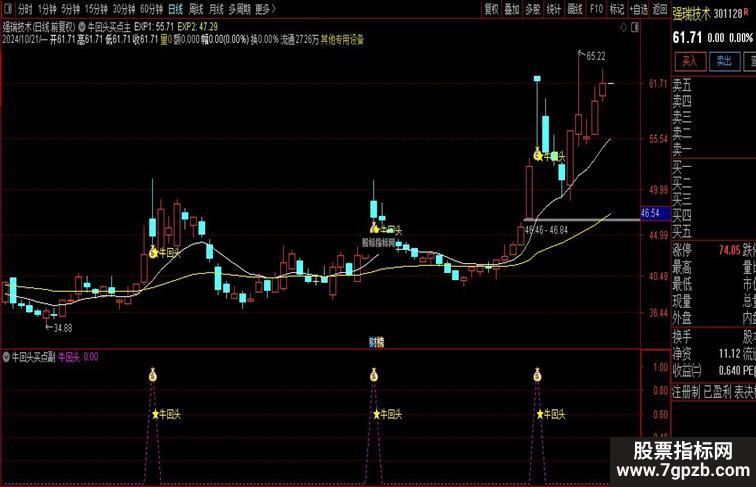Click the 叠加 overlay tool
This screenshot has height=487, width=756.
[x=512, y=9]
